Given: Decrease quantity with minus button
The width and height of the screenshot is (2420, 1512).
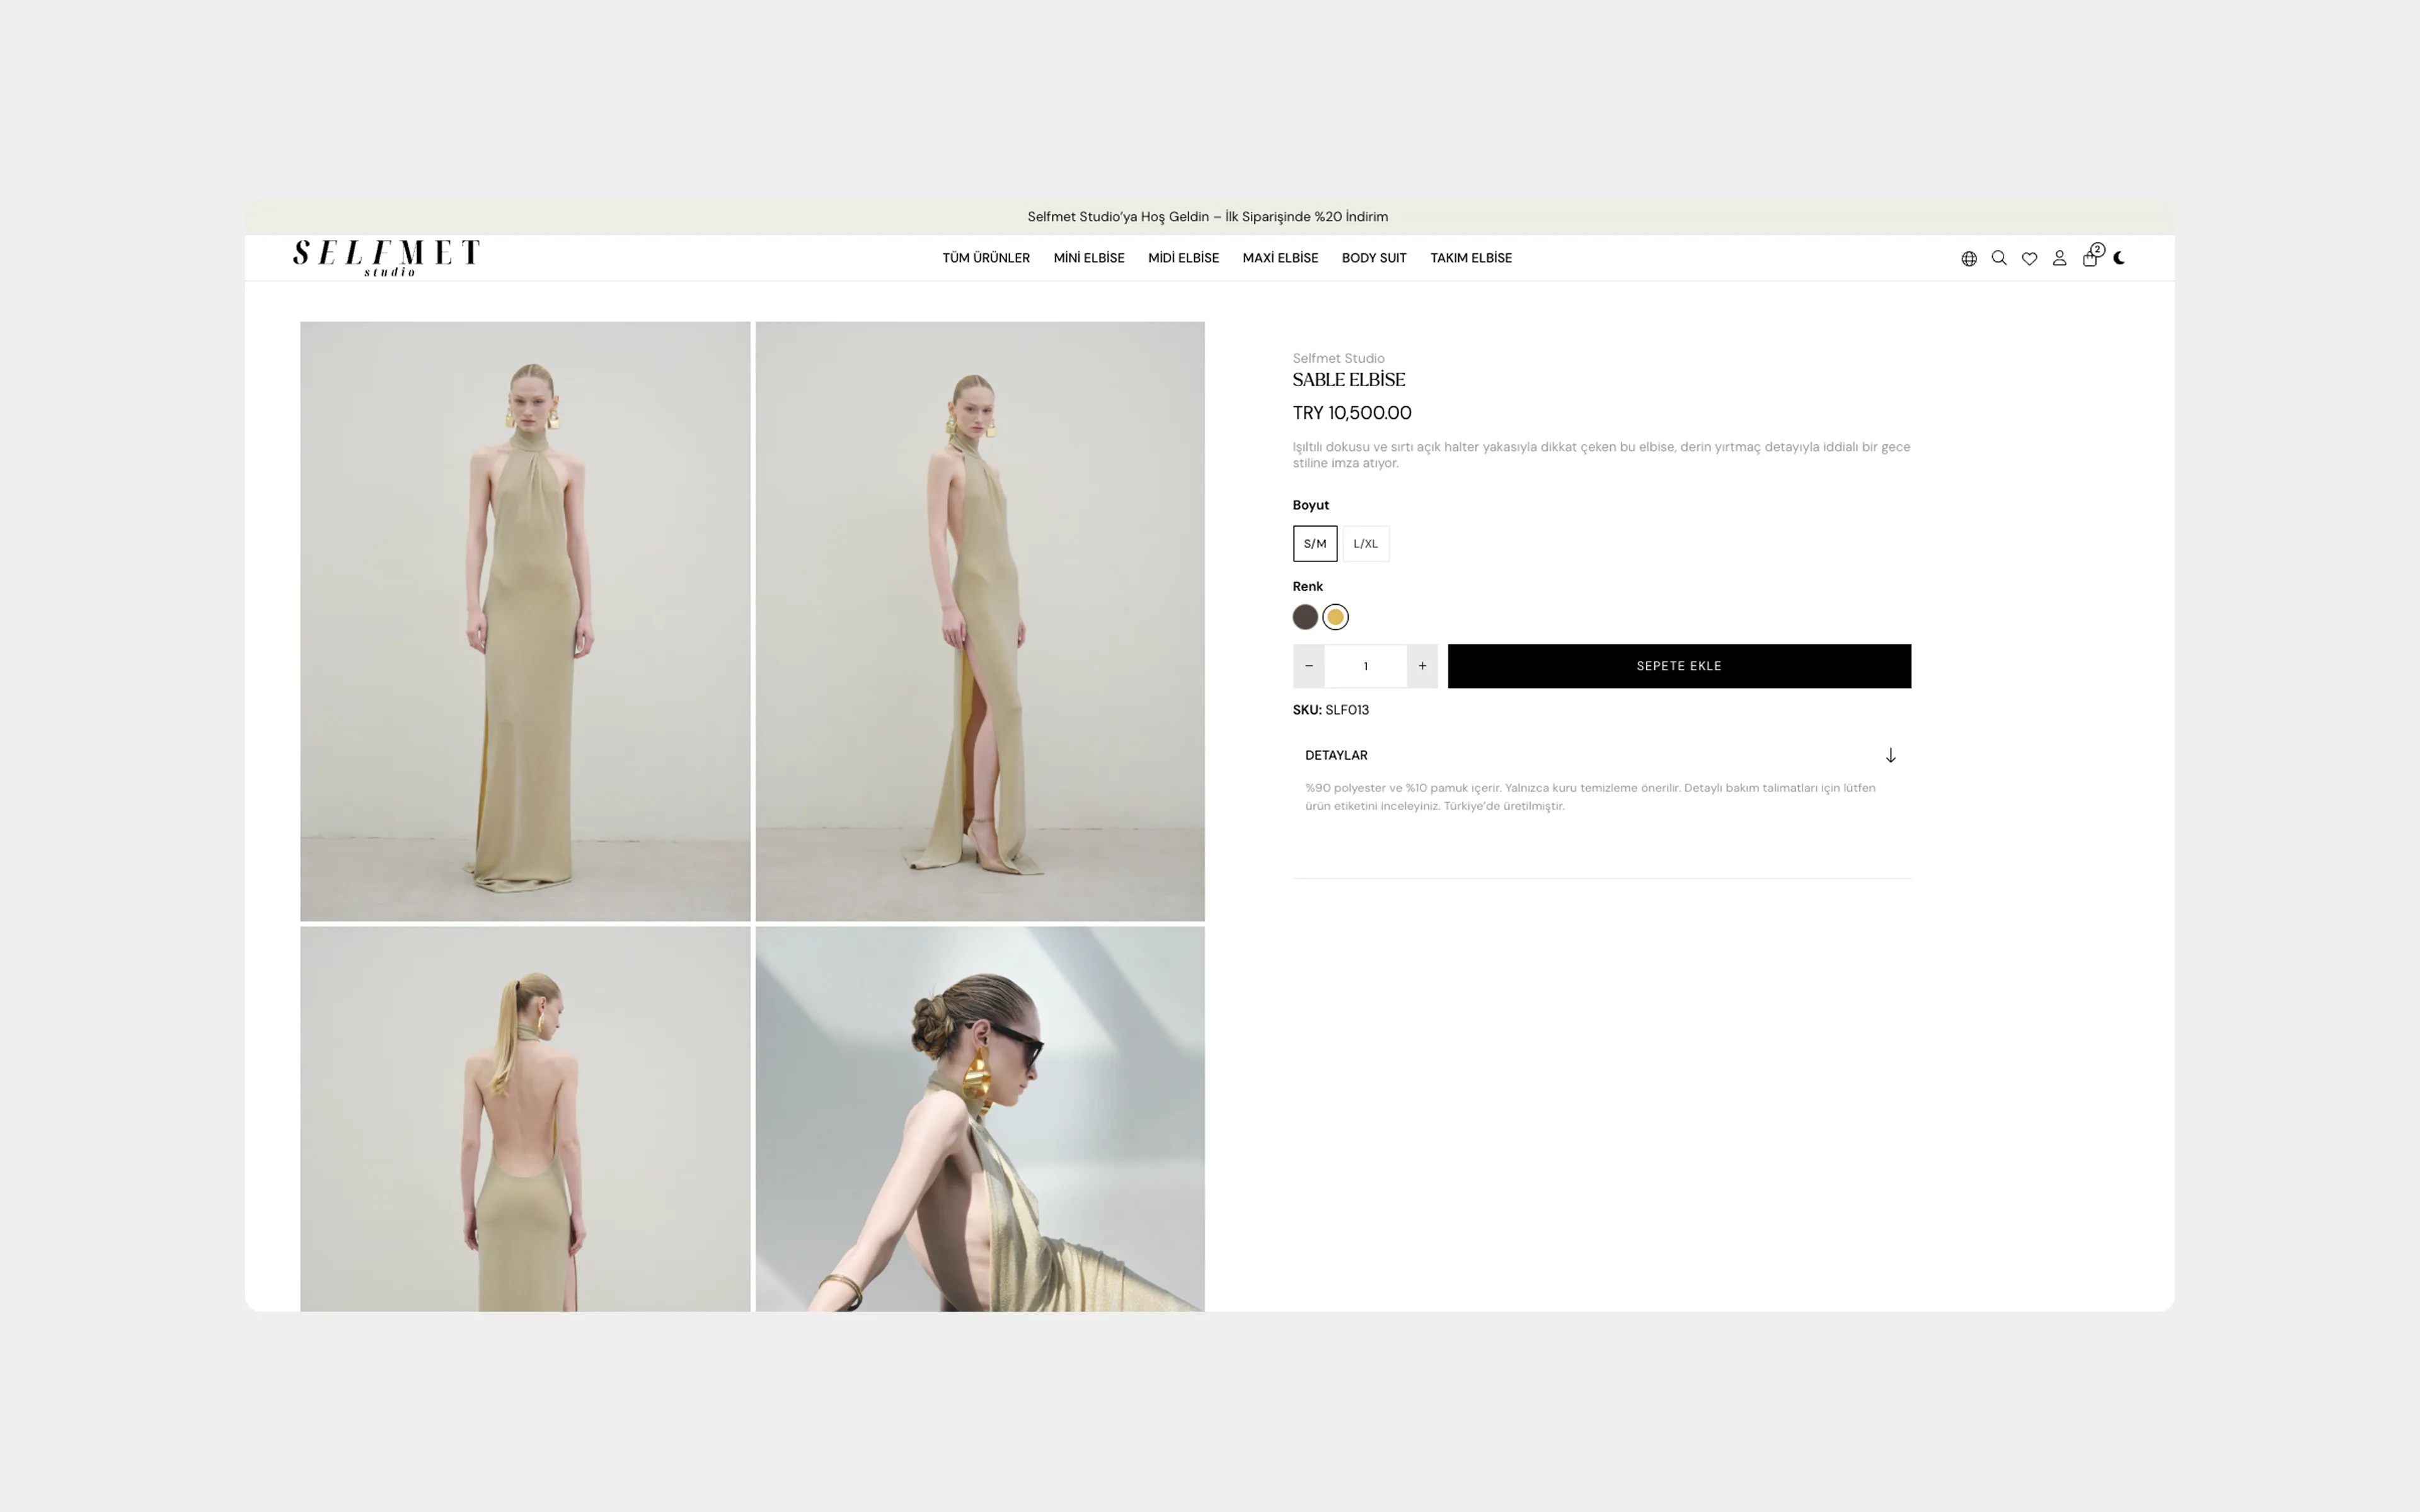Looking at the screenshot, I should point(1308,666).
